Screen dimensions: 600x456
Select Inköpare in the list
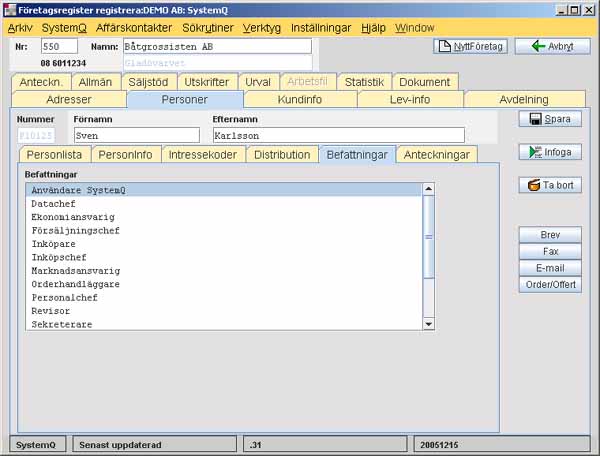point(224,244)
